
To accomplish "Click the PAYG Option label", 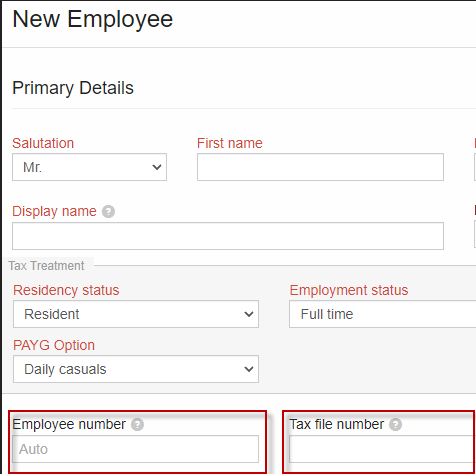I will (54, 345).
